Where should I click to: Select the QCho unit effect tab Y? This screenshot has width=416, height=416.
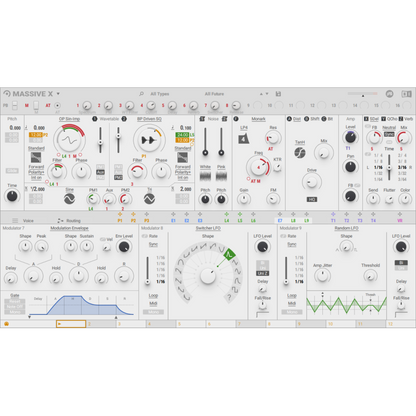tap(389, 119)
